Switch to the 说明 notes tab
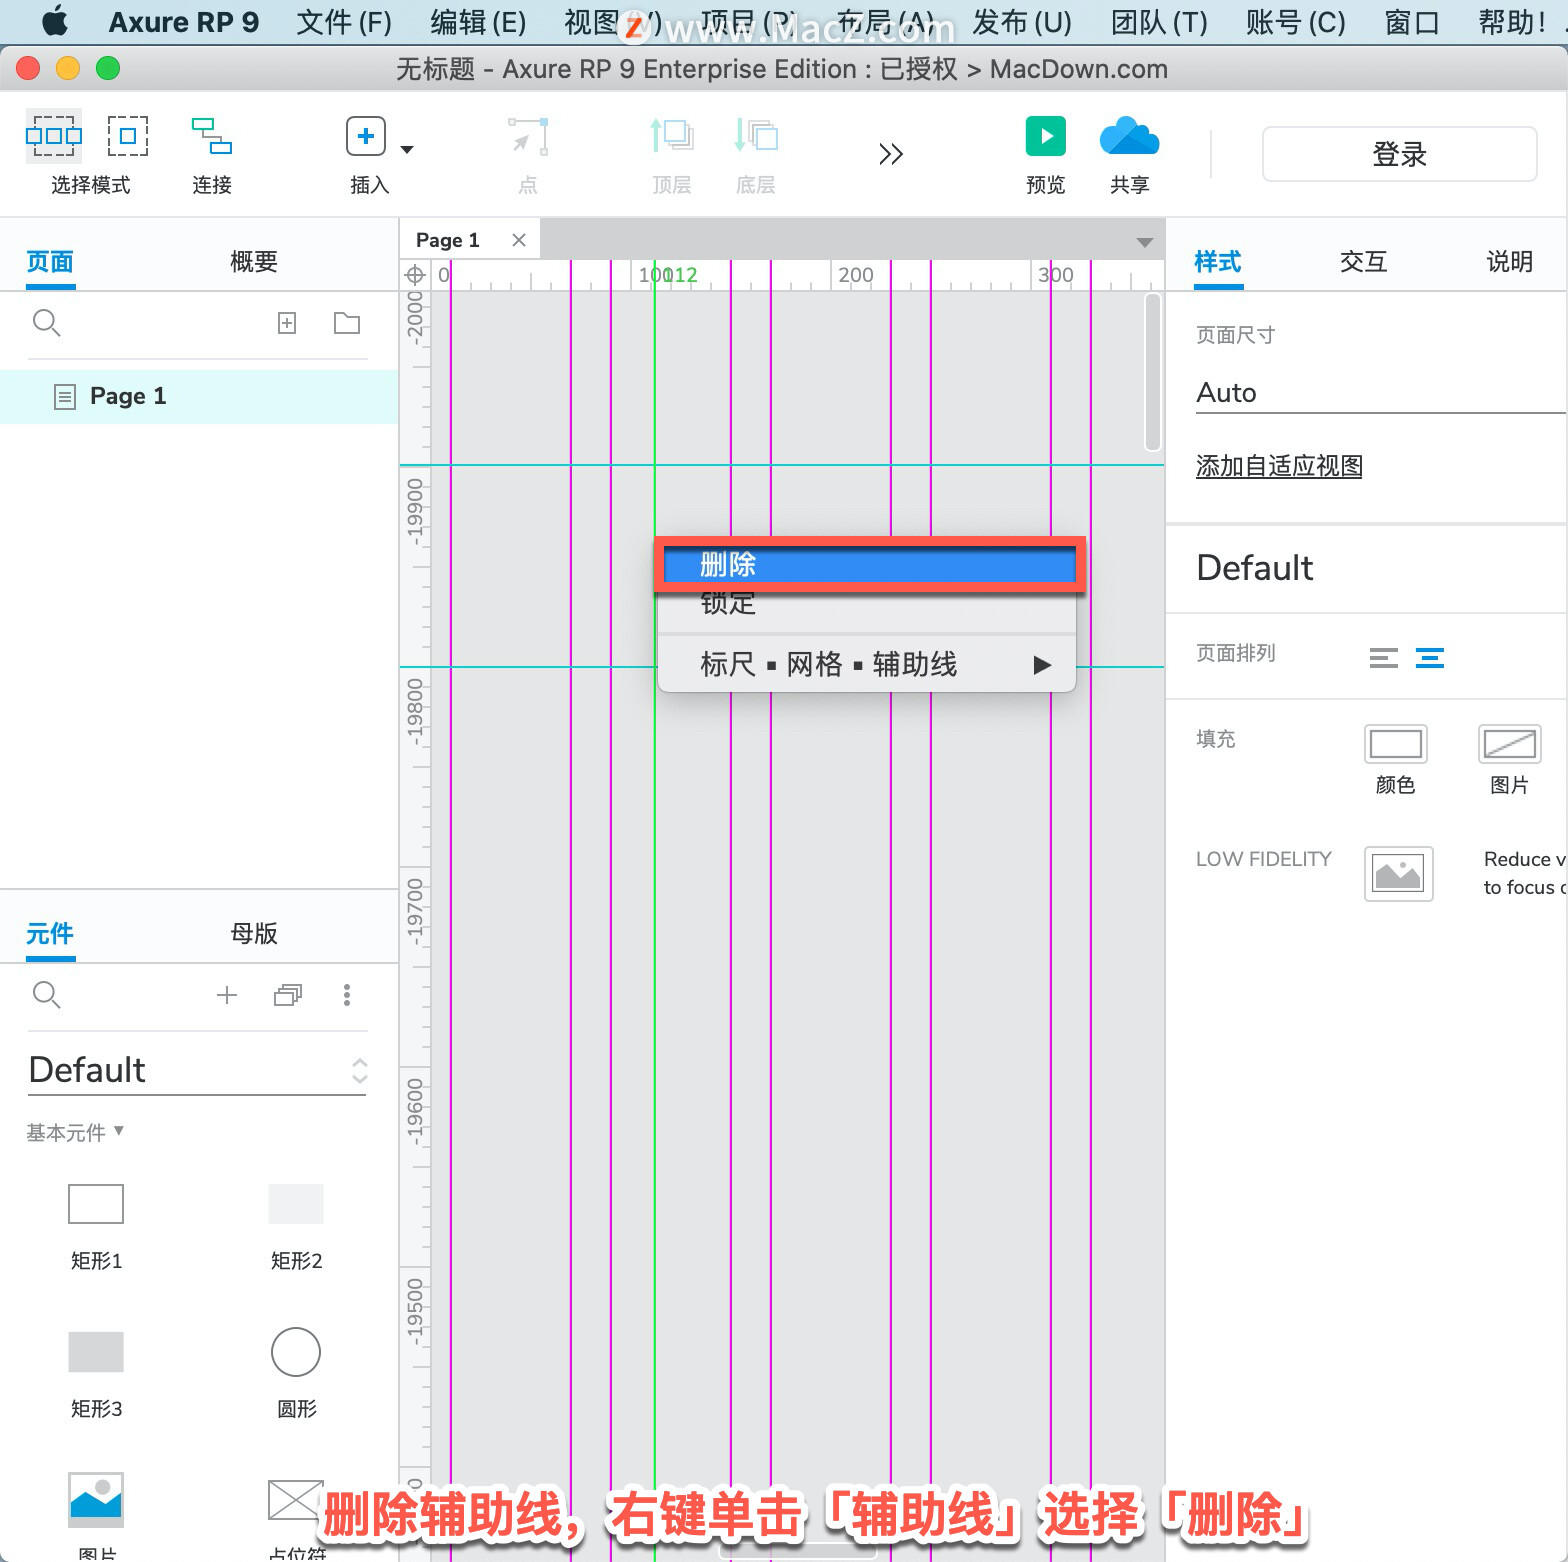Viewport: 1568px width, 1562px height. pos(1510,262)
